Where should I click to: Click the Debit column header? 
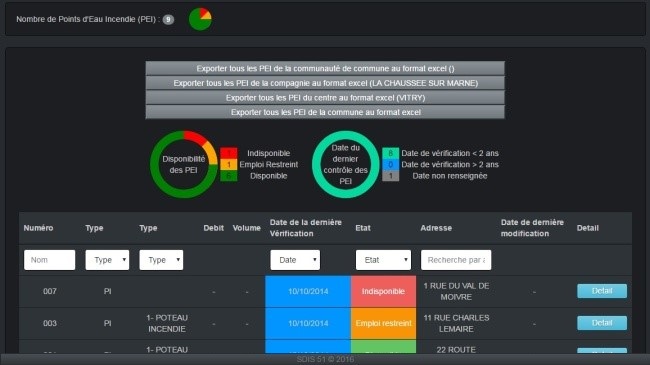[x=213, y=228]
